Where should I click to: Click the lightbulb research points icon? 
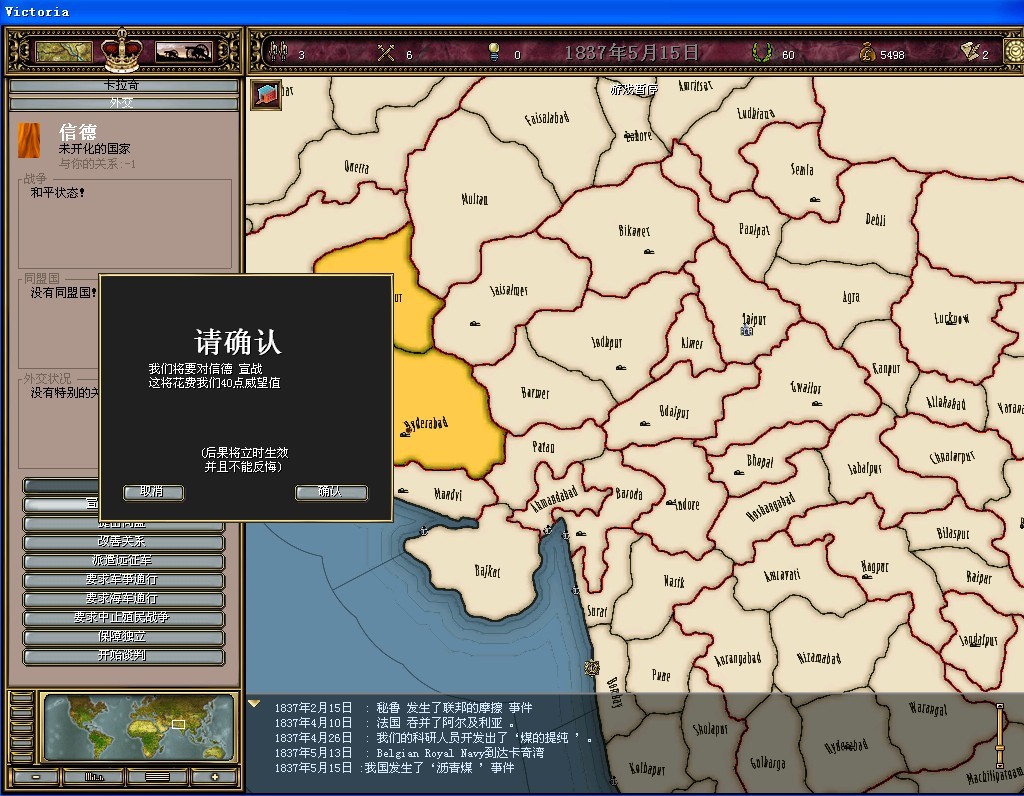[x=494, y=52]
